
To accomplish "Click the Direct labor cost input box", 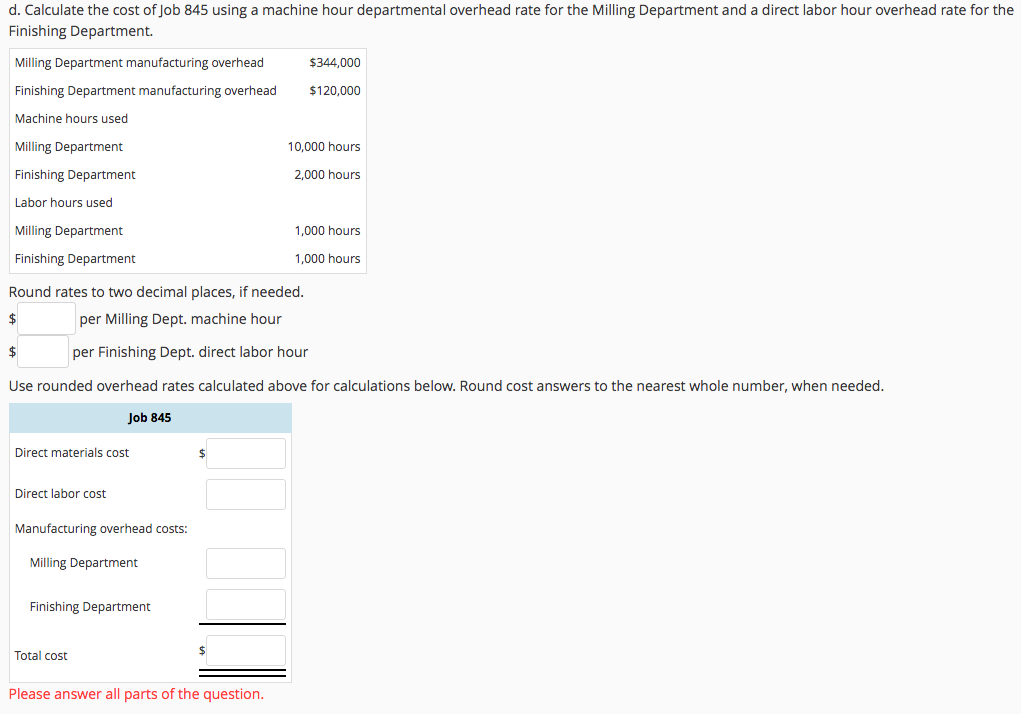I will (245, 493).
